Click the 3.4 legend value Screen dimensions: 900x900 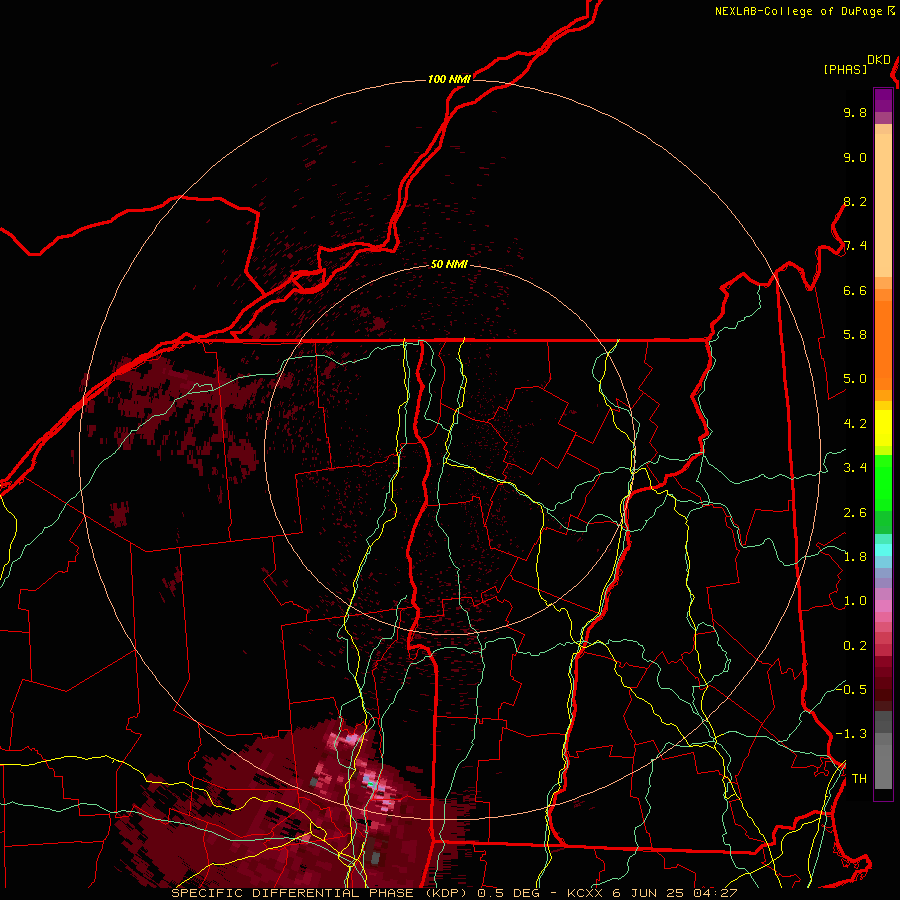(855, 468)
